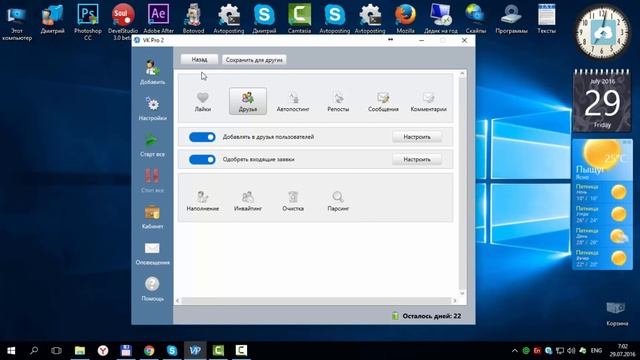Open the Парсинг magnifier tool
This screenshot has height=360, width=640.
point(338,201)
